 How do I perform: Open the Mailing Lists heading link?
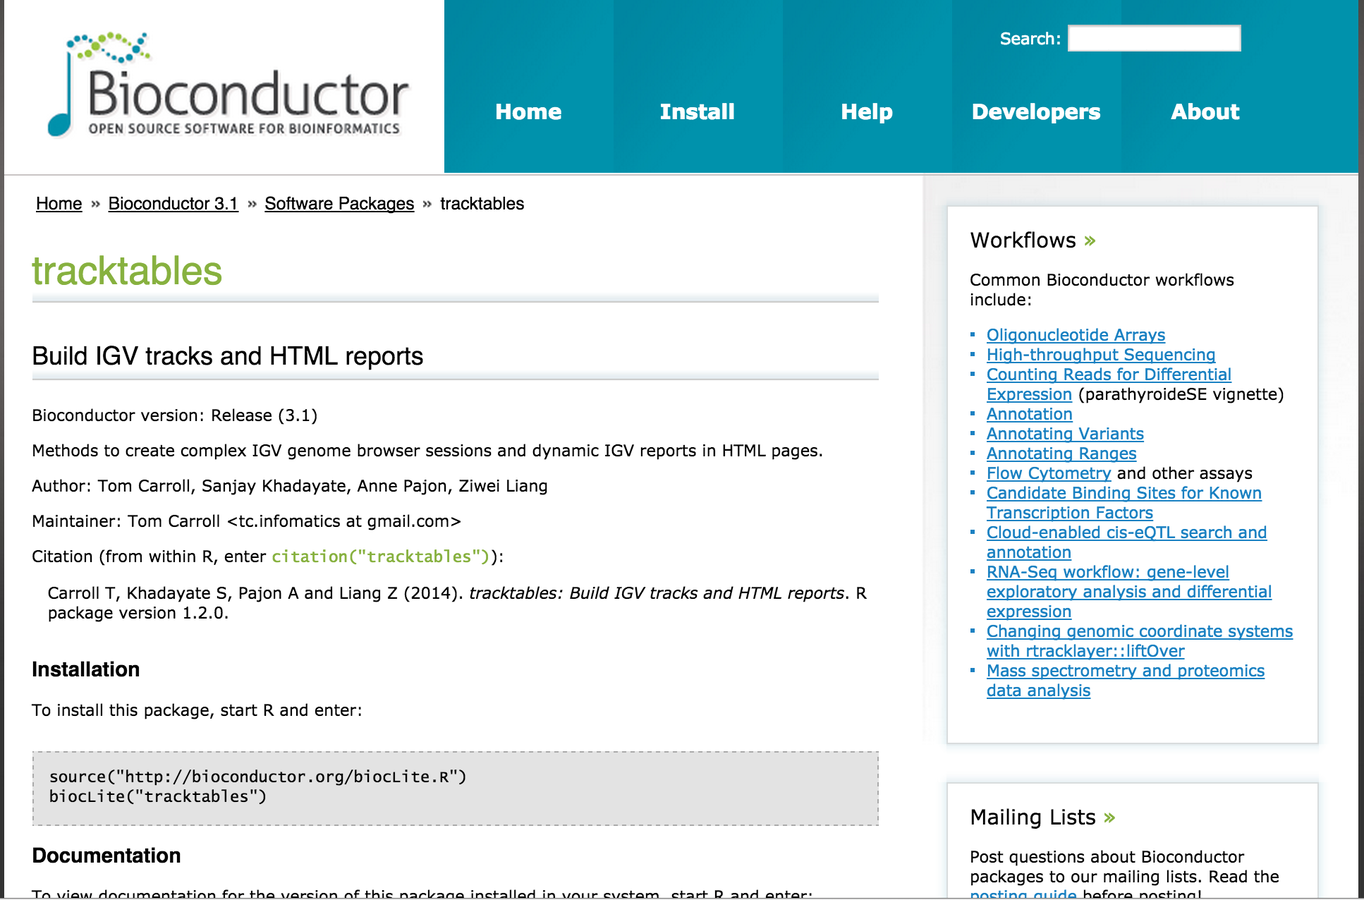coord(1033,817)
